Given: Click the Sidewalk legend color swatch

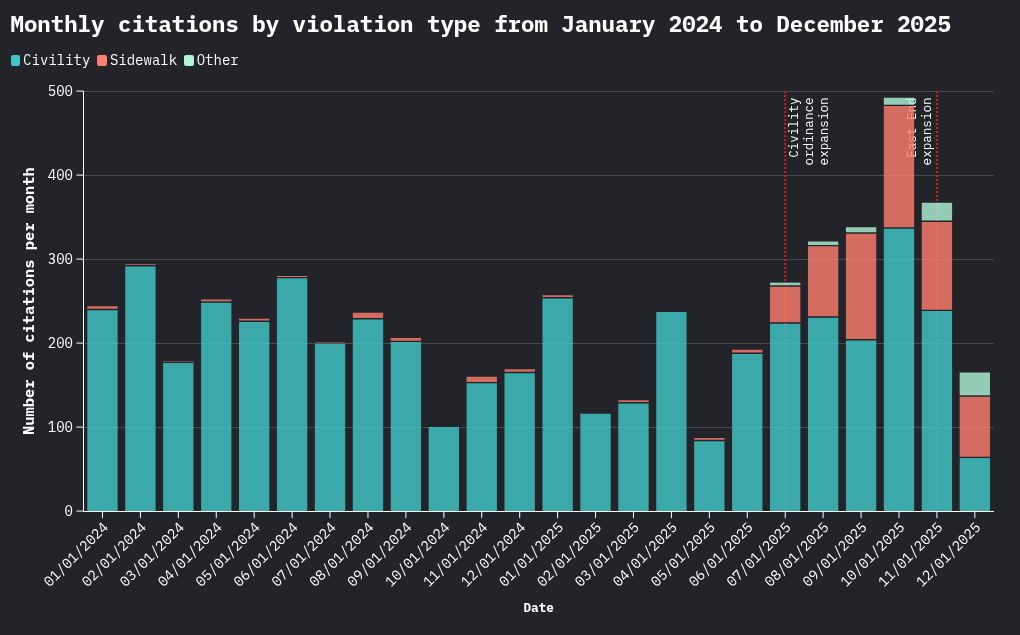Looking at the screenshot, I should click(x=102, y=61).
